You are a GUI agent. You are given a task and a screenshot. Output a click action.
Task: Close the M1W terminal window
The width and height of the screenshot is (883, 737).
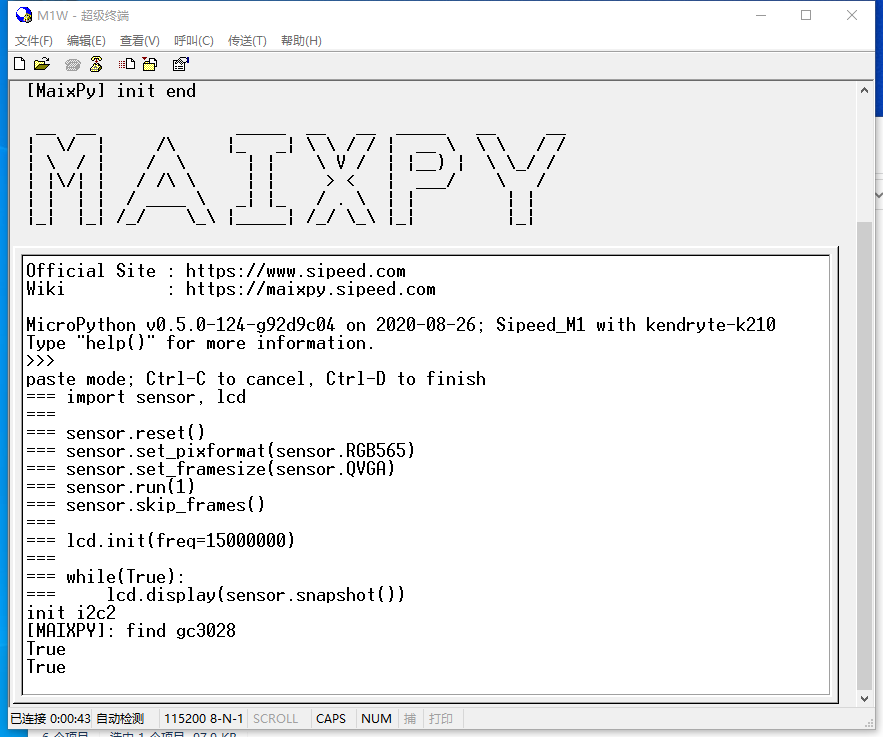pyautogui.click(x=852, y=15)
